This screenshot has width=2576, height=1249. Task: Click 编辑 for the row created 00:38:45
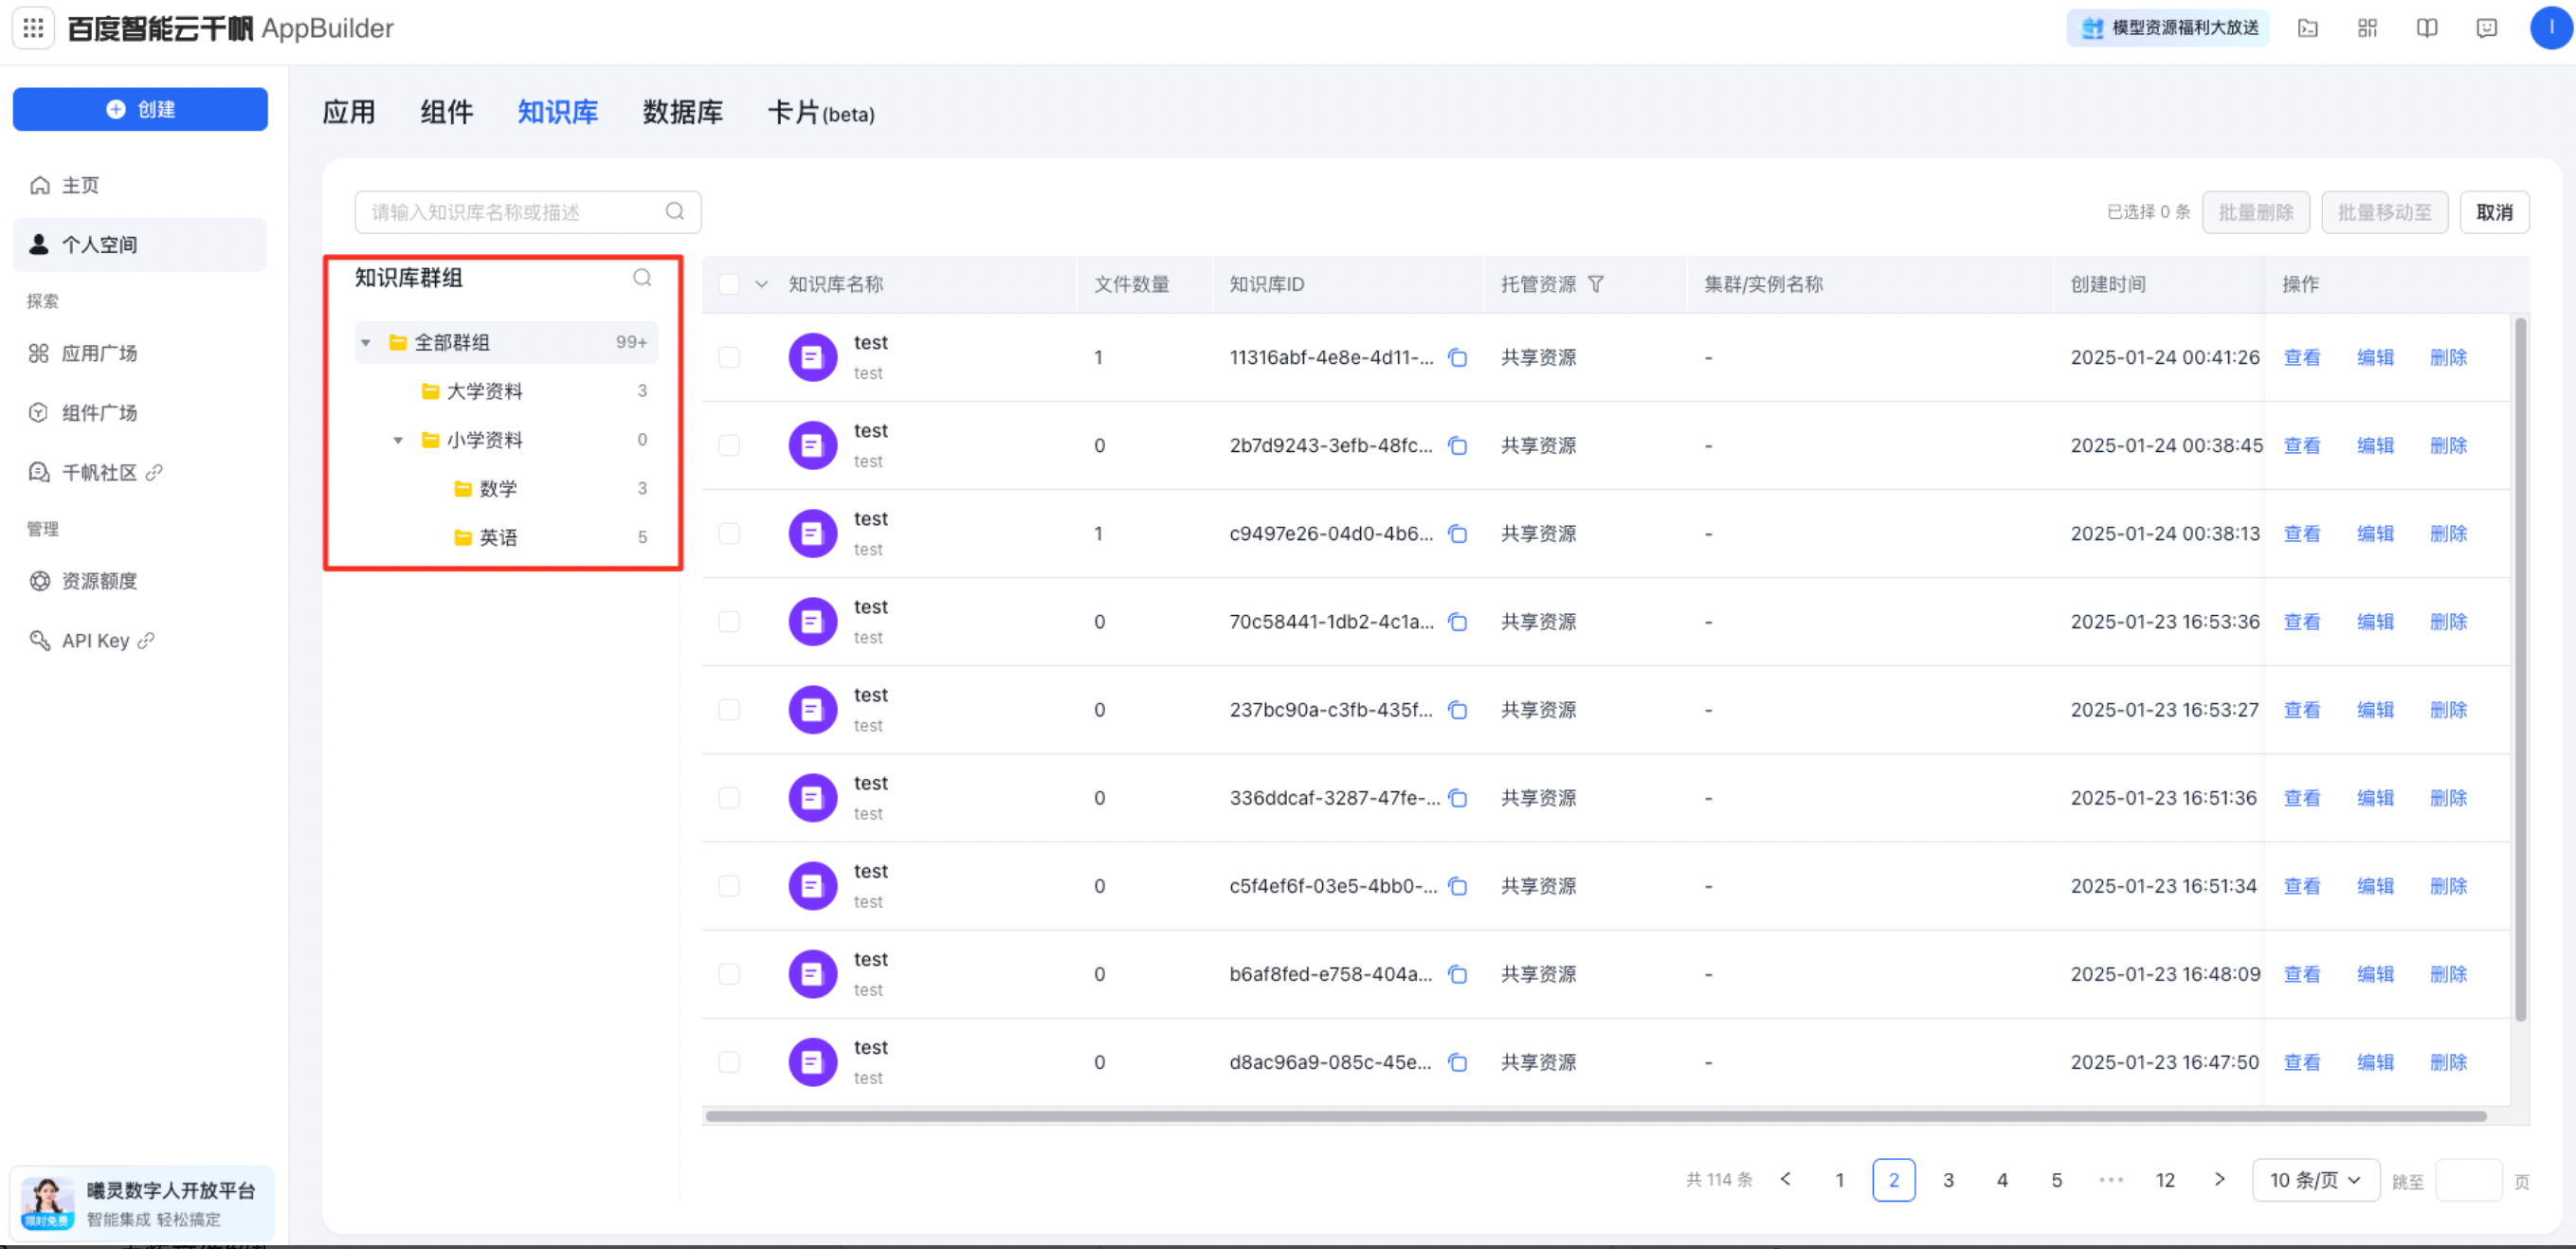2375,445
